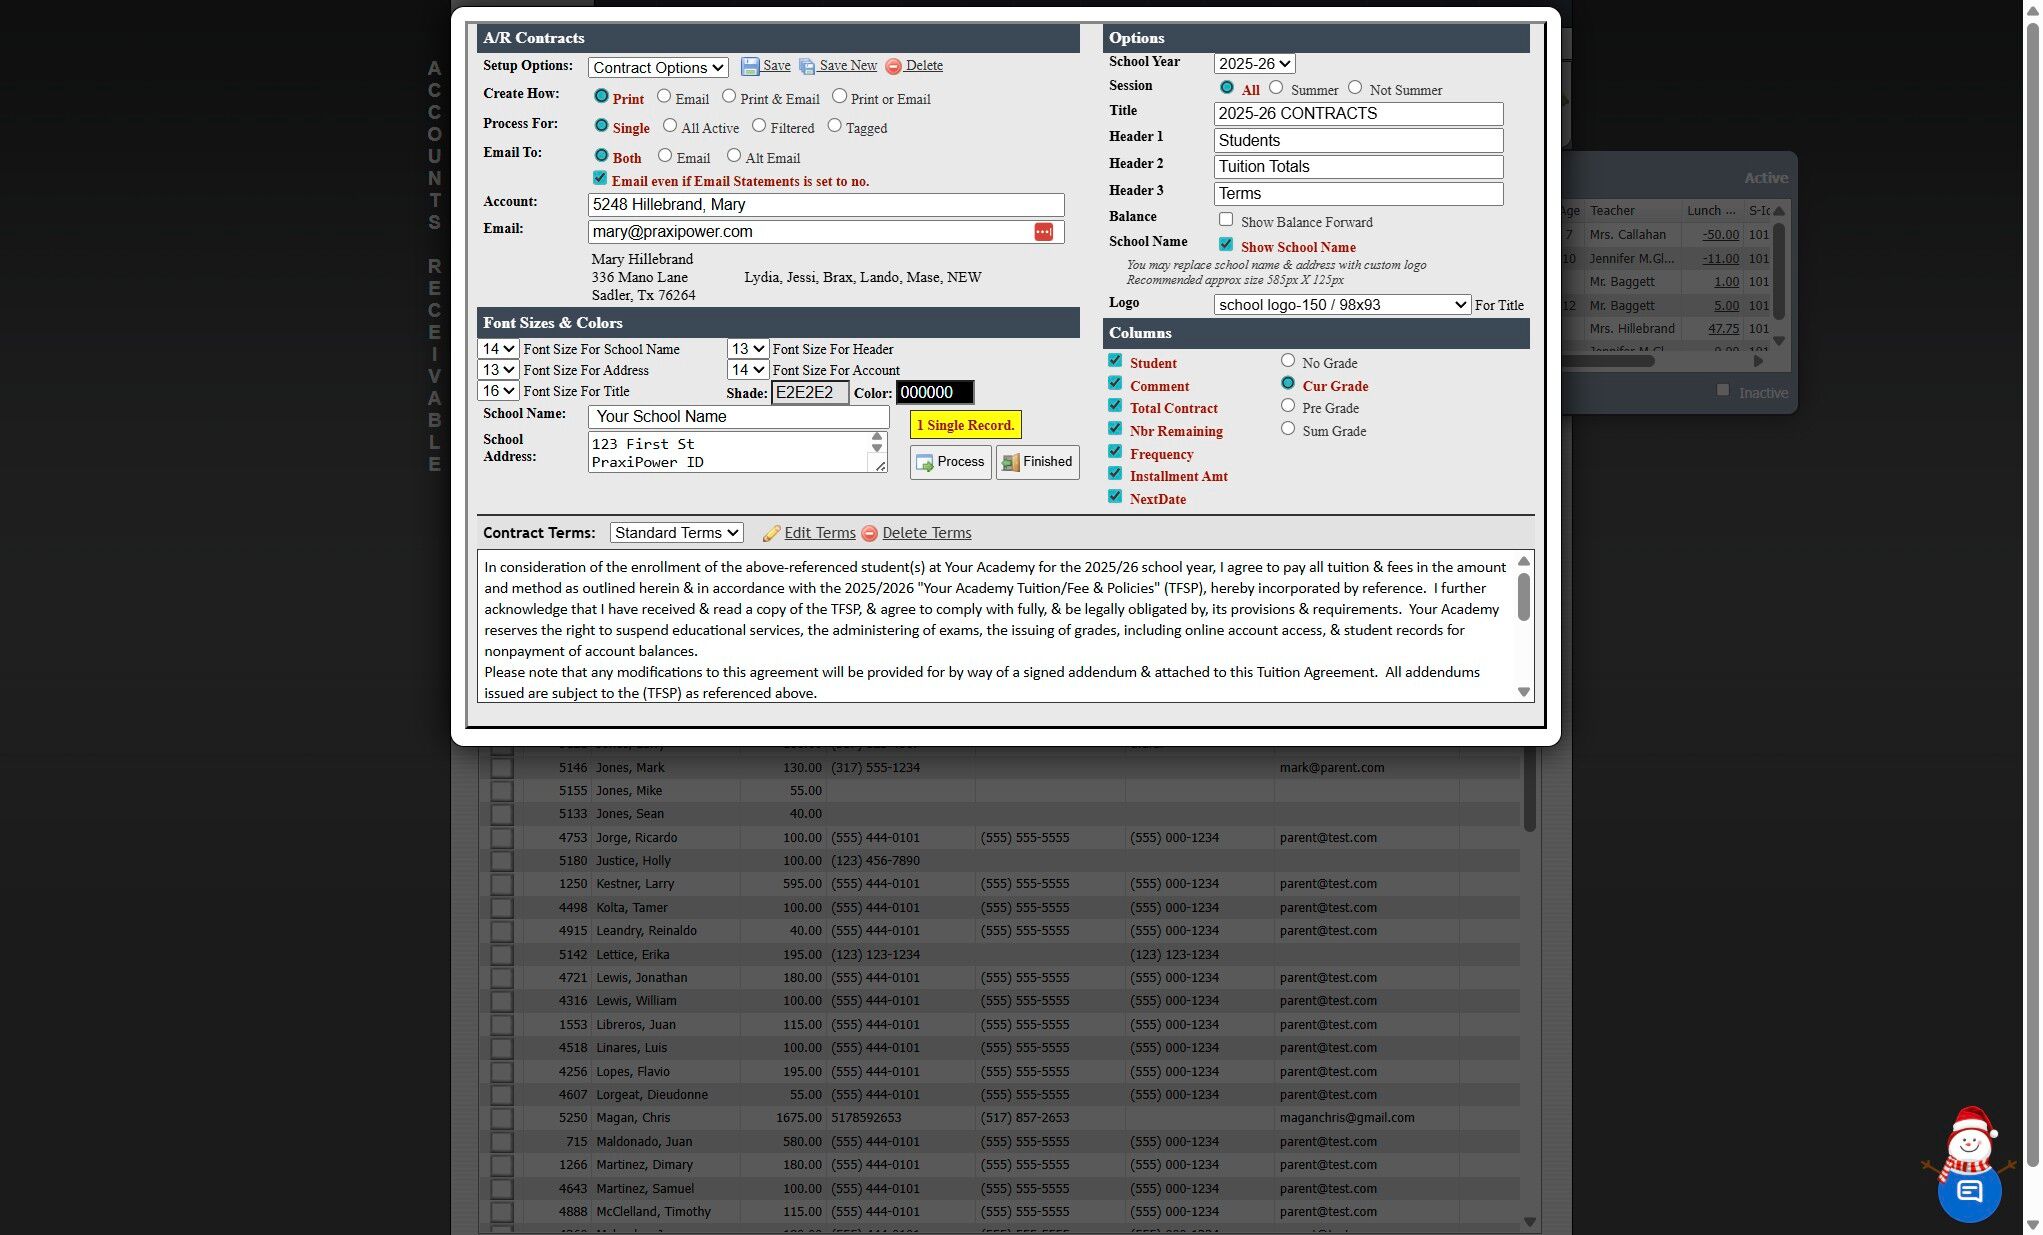Click the Save New copy icon
Image resolution: width=2043 pixels, height=1235 pixels.
[807, 66]
